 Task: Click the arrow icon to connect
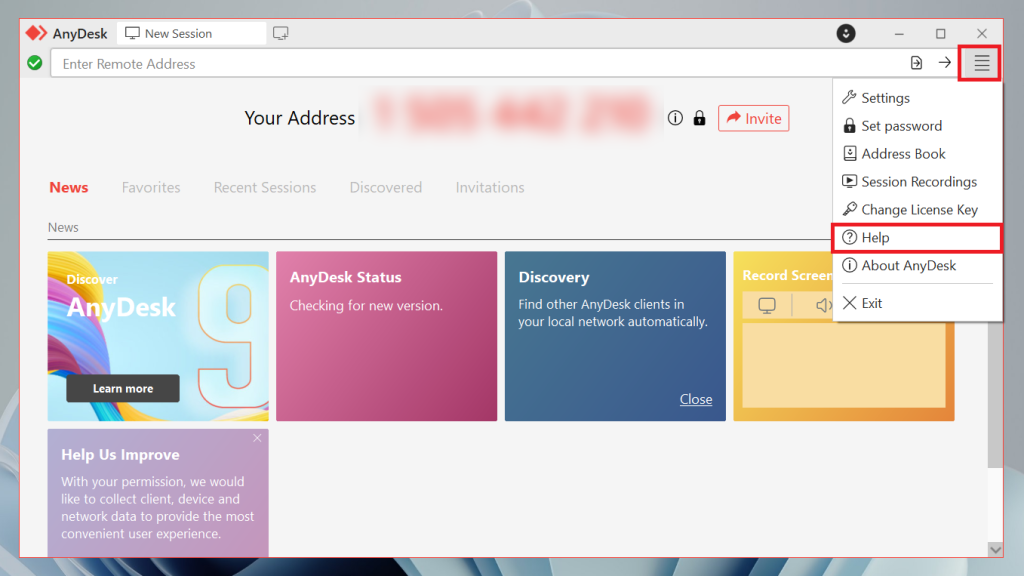(x=944, y=63)
